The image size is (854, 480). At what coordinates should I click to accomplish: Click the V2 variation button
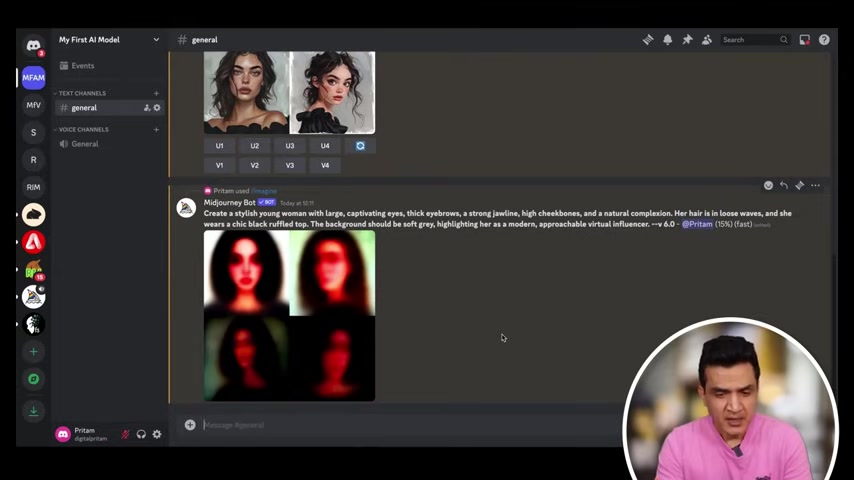pos(254,166)
